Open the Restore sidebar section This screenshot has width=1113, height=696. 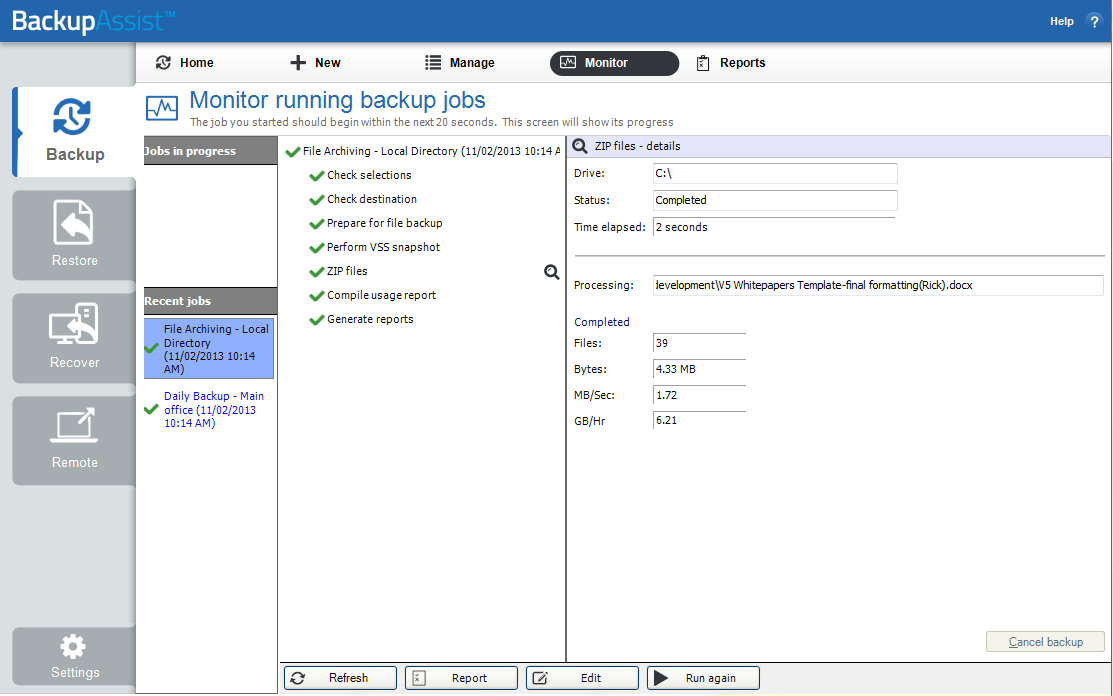(x=75, y=235)
